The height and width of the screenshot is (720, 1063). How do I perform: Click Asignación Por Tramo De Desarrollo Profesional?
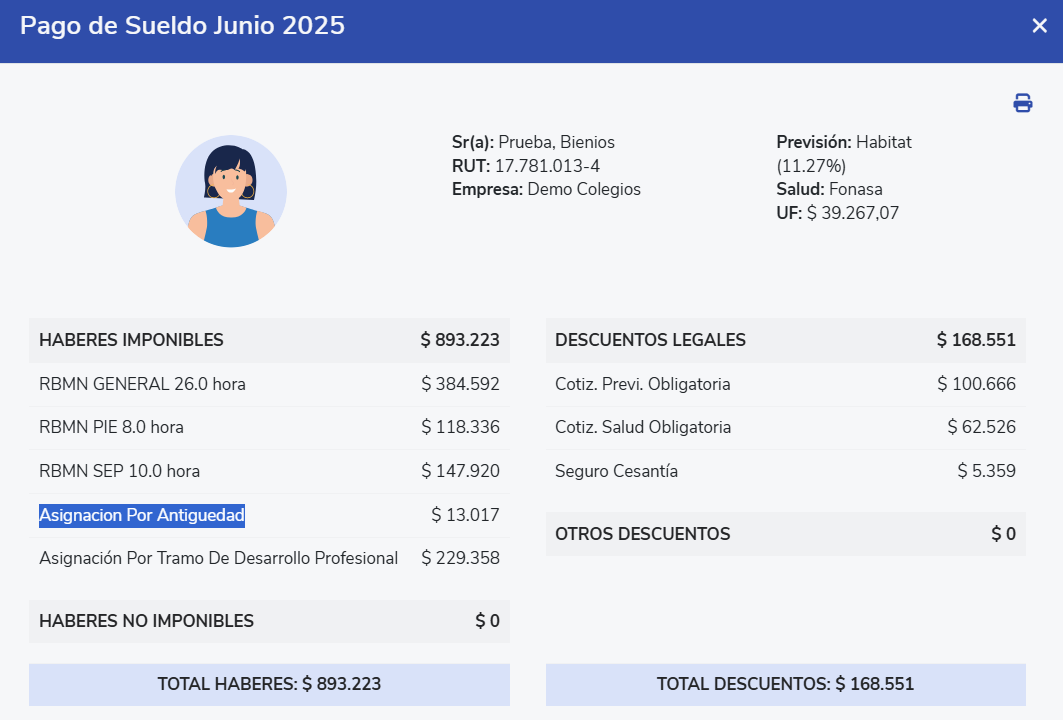(x=218, y=558)
